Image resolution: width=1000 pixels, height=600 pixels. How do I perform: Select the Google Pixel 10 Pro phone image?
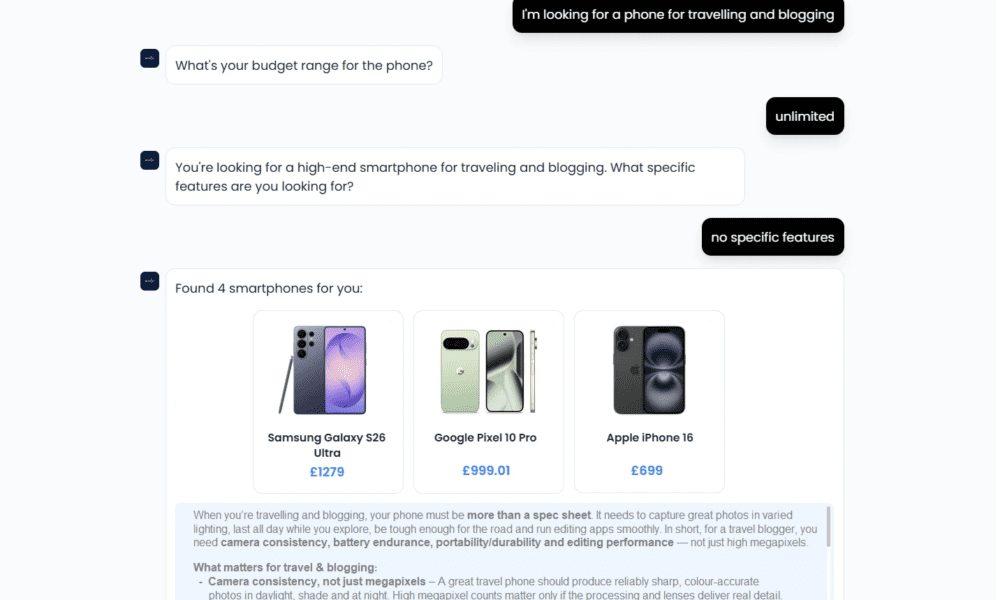point(488,368)
